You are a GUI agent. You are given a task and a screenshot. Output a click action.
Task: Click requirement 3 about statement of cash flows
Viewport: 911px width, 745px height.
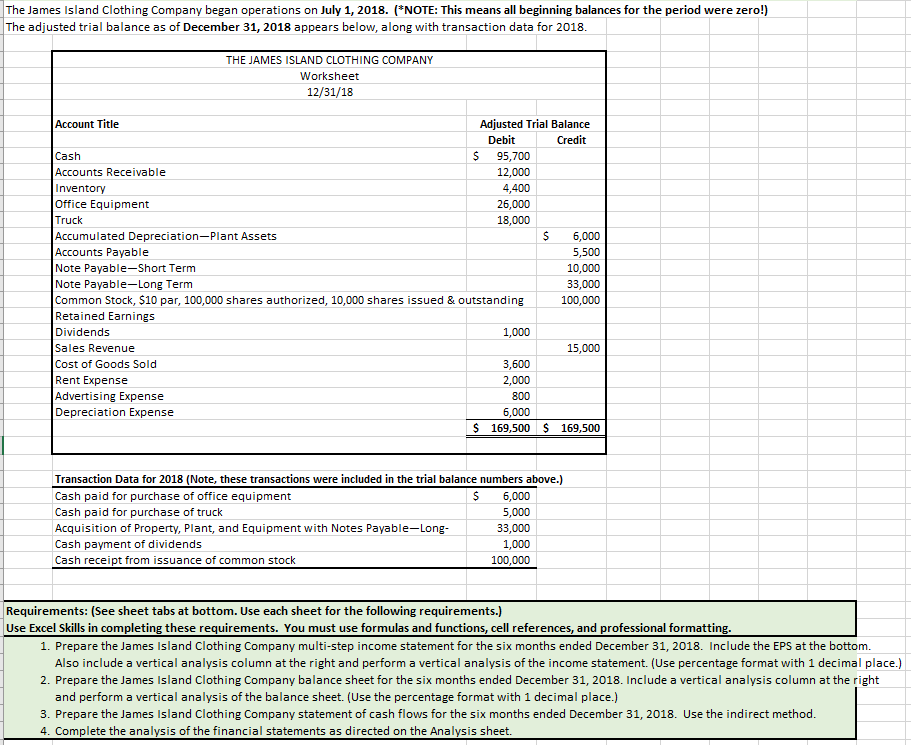(428, 714)
